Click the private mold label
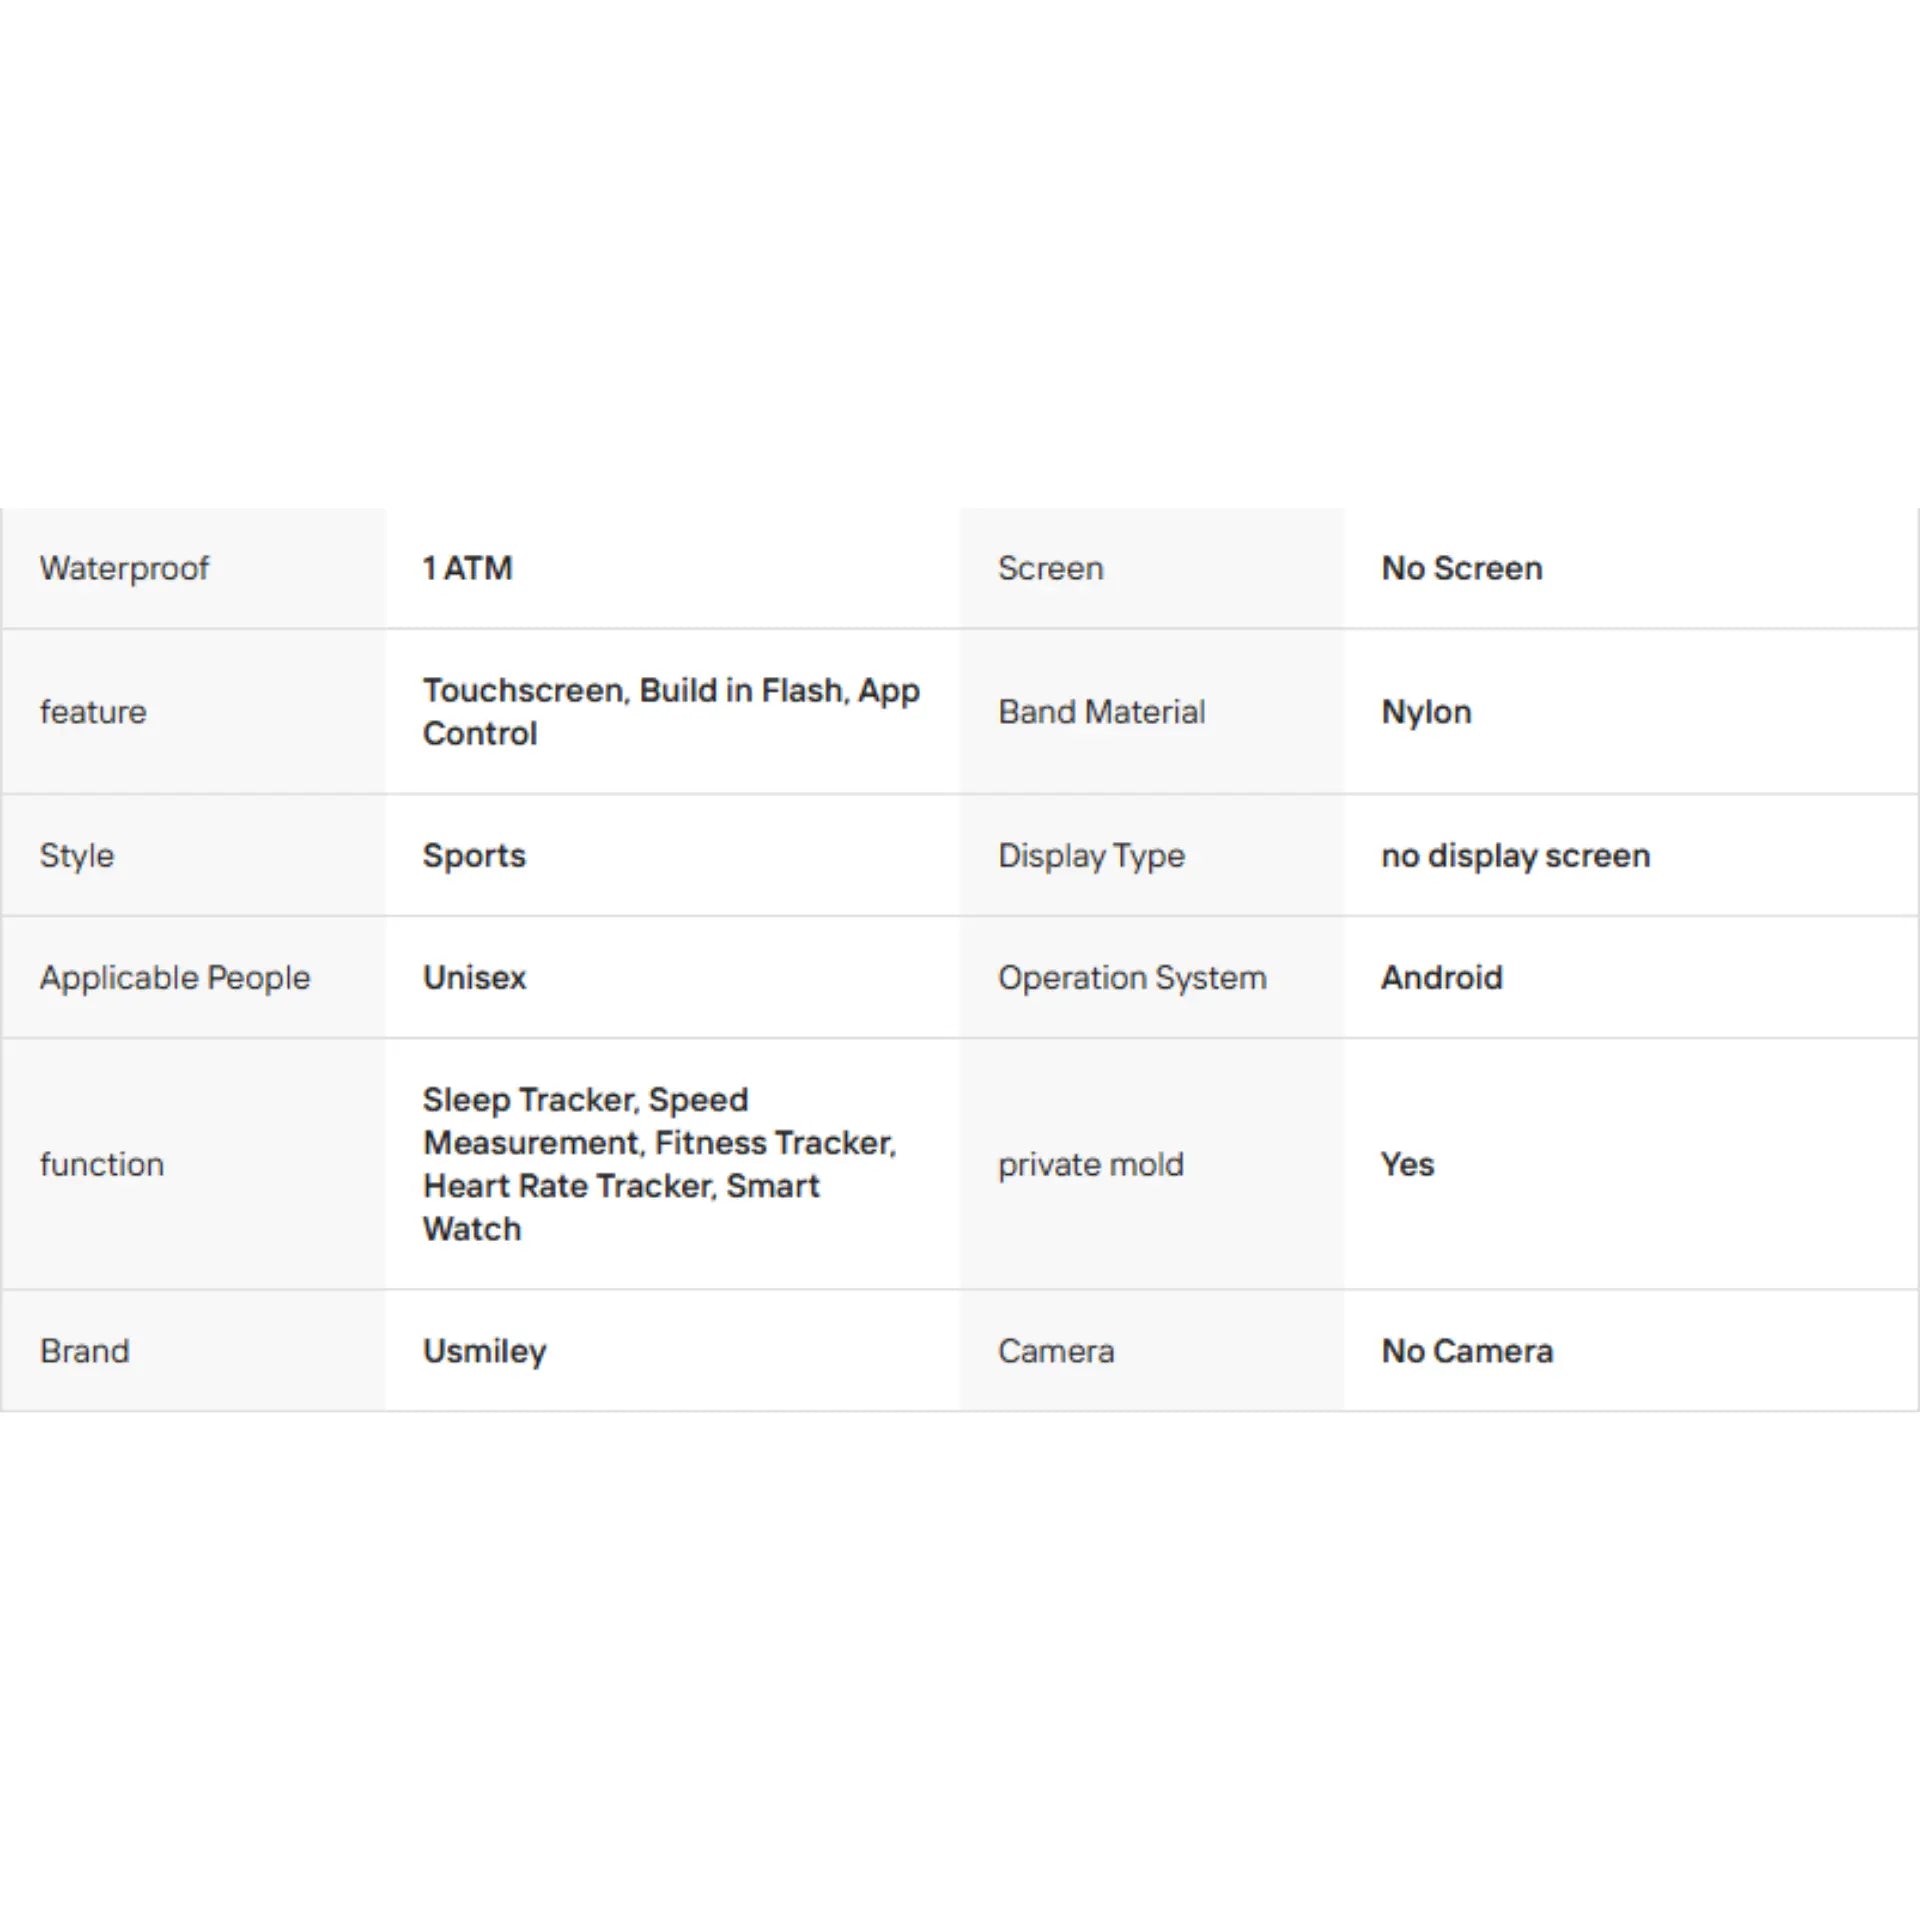This screenshot has width=1920, height=1920. (x=1090, y=1164)
